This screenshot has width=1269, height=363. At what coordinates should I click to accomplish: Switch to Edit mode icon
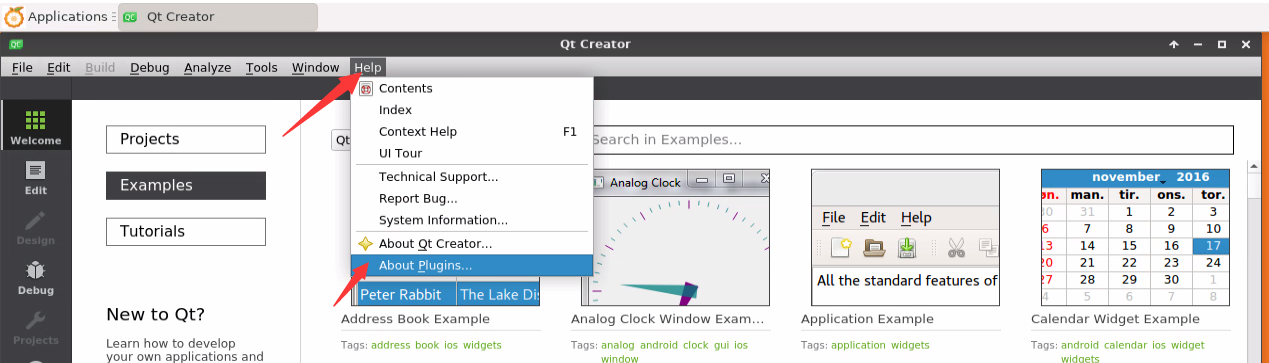point(35,176)
